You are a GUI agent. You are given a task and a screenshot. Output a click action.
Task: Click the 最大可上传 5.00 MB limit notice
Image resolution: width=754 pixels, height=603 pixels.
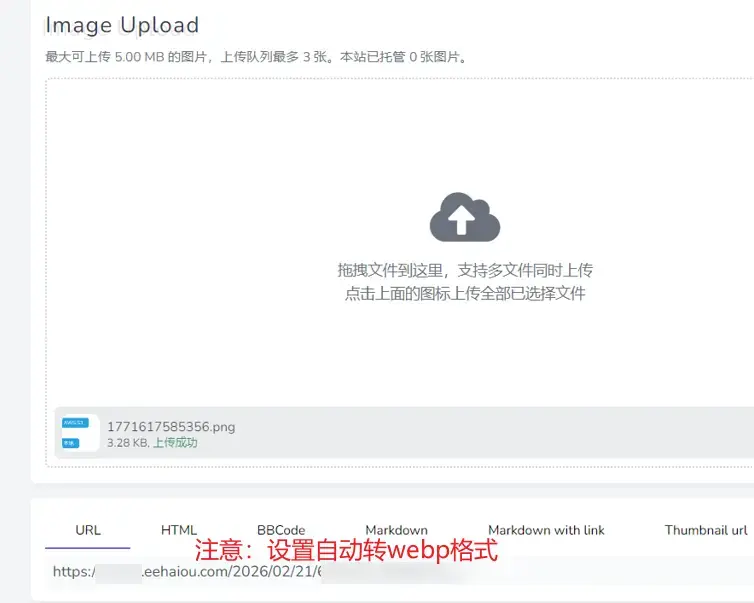[256, 57]
